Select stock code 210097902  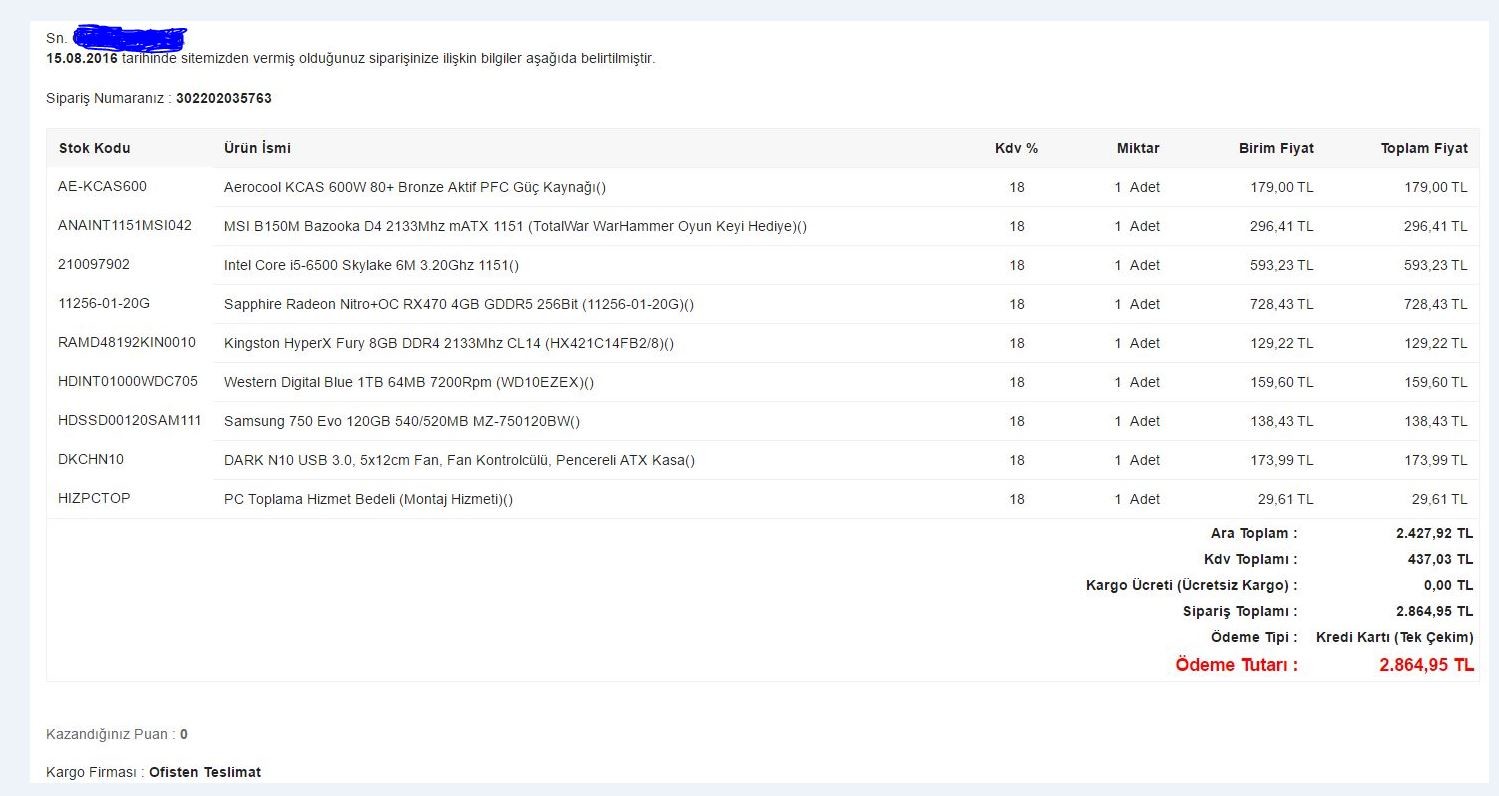pyautogui.click(x=94, y=264)
